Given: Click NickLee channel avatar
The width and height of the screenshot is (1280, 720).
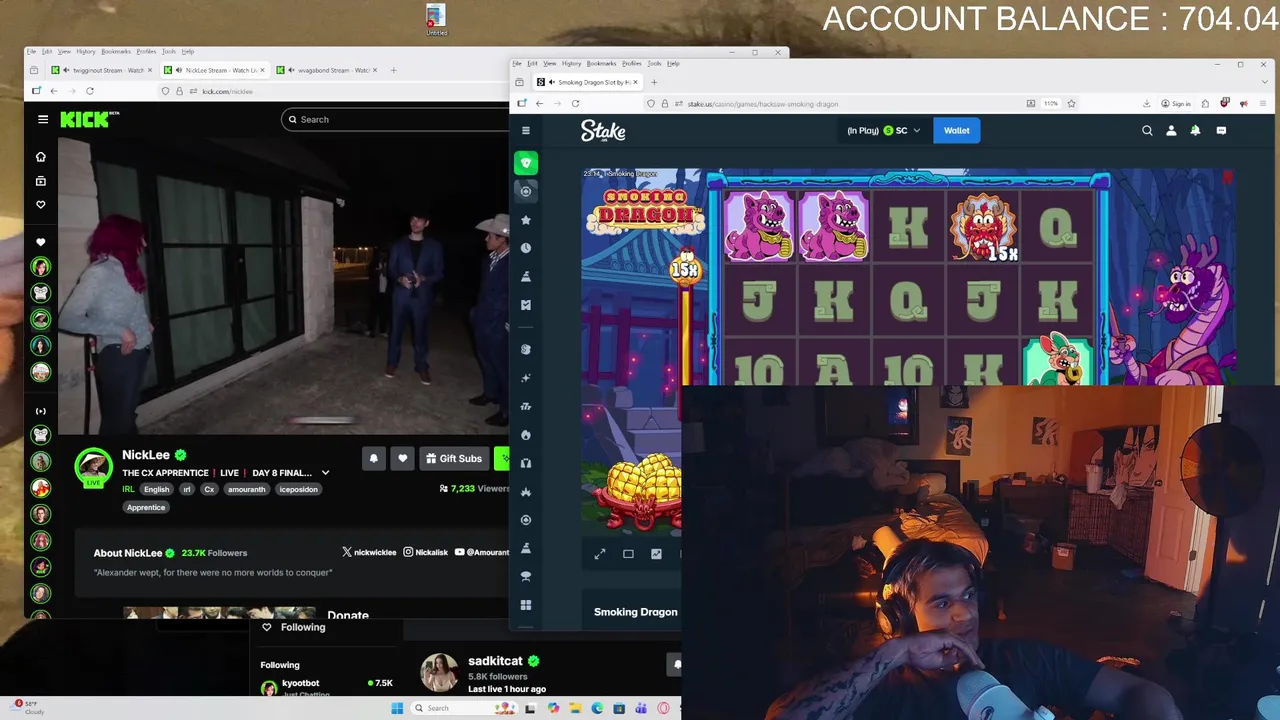Looking at the screenshot, I should click(x=94, y=467).
